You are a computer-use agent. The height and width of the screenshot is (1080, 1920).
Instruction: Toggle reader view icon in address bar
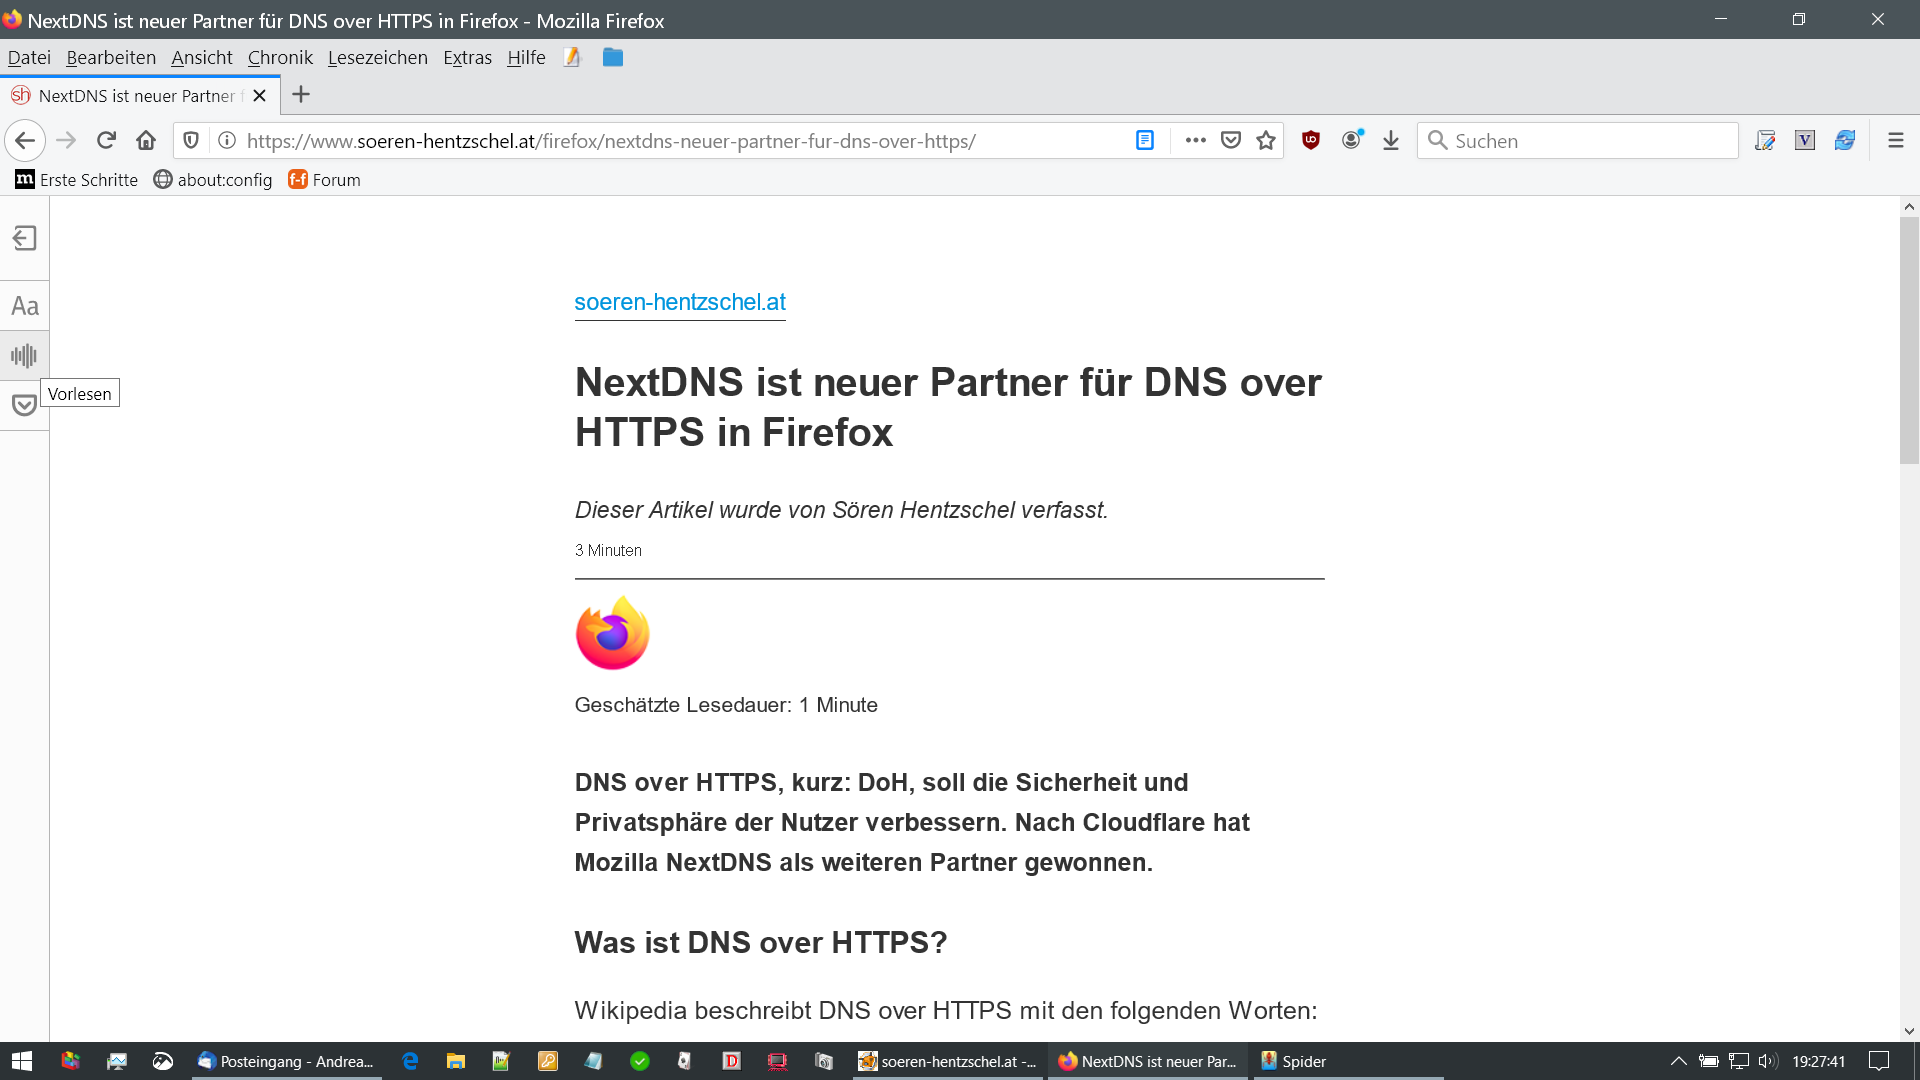click(x=1145, y=141)
